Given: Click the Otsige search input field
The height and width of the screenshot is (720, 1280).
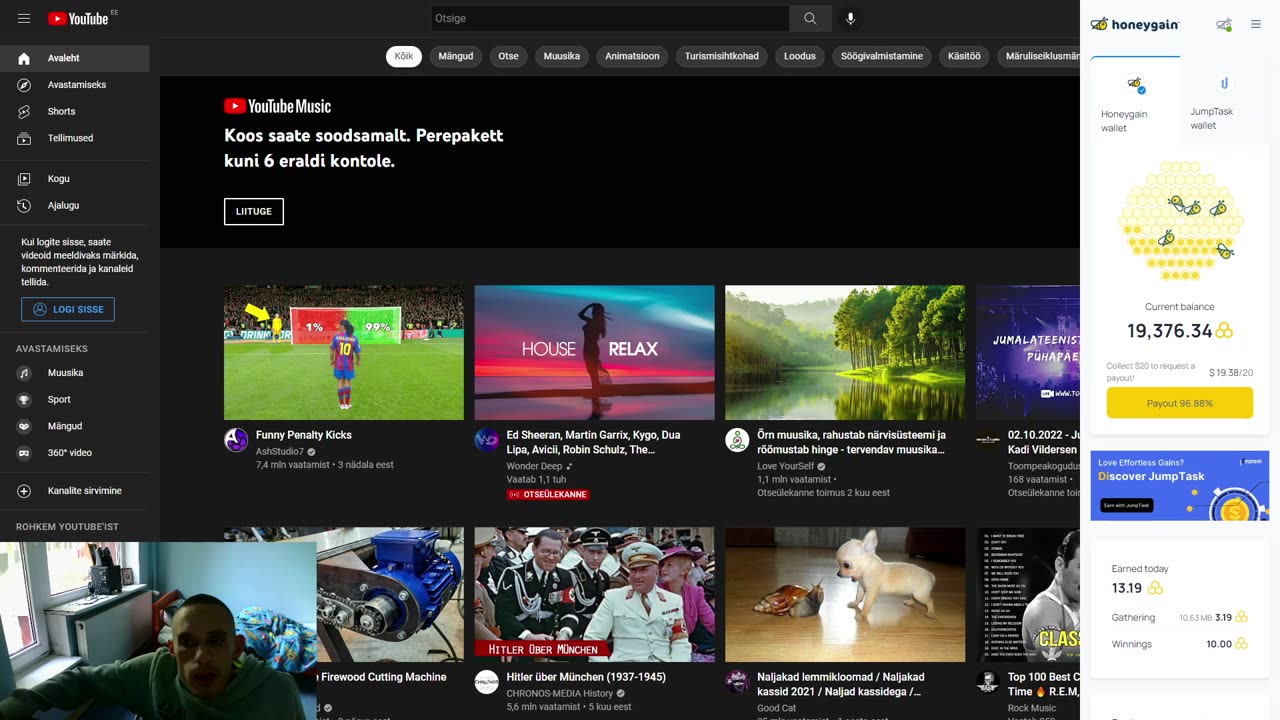Looking at the screenshot, I should point(610,18).
